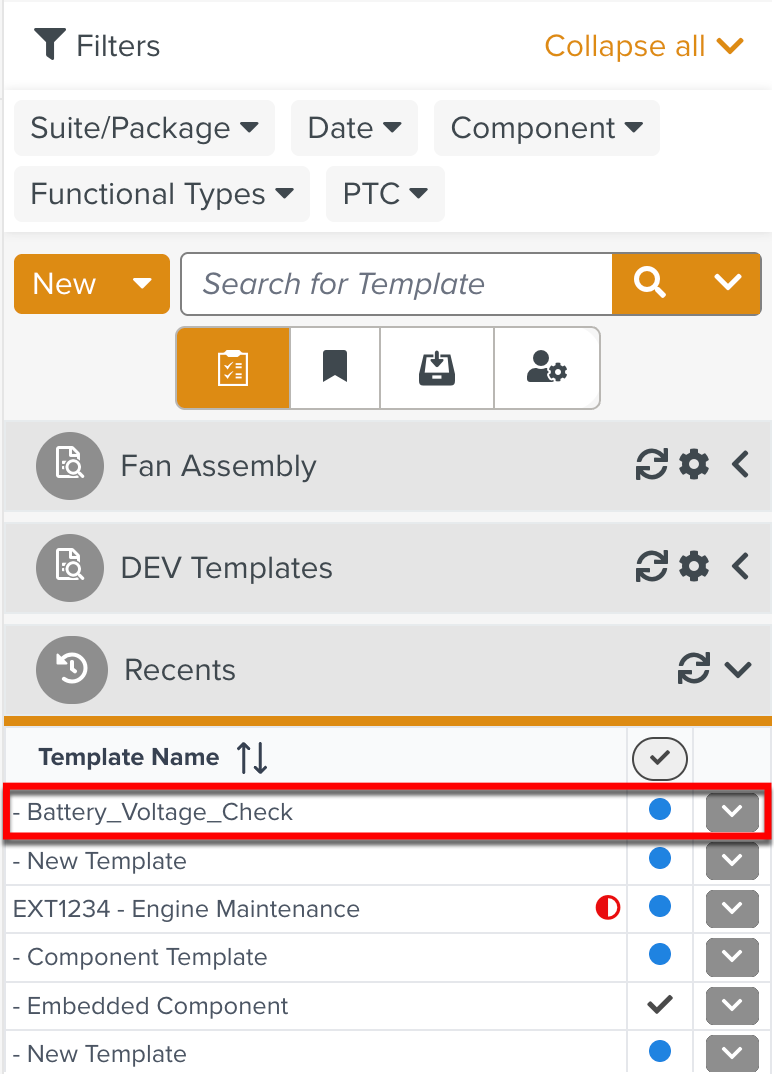Refresh the Recents list
The height and width of the screenshot is (1074, 774).
coord(693,669)
